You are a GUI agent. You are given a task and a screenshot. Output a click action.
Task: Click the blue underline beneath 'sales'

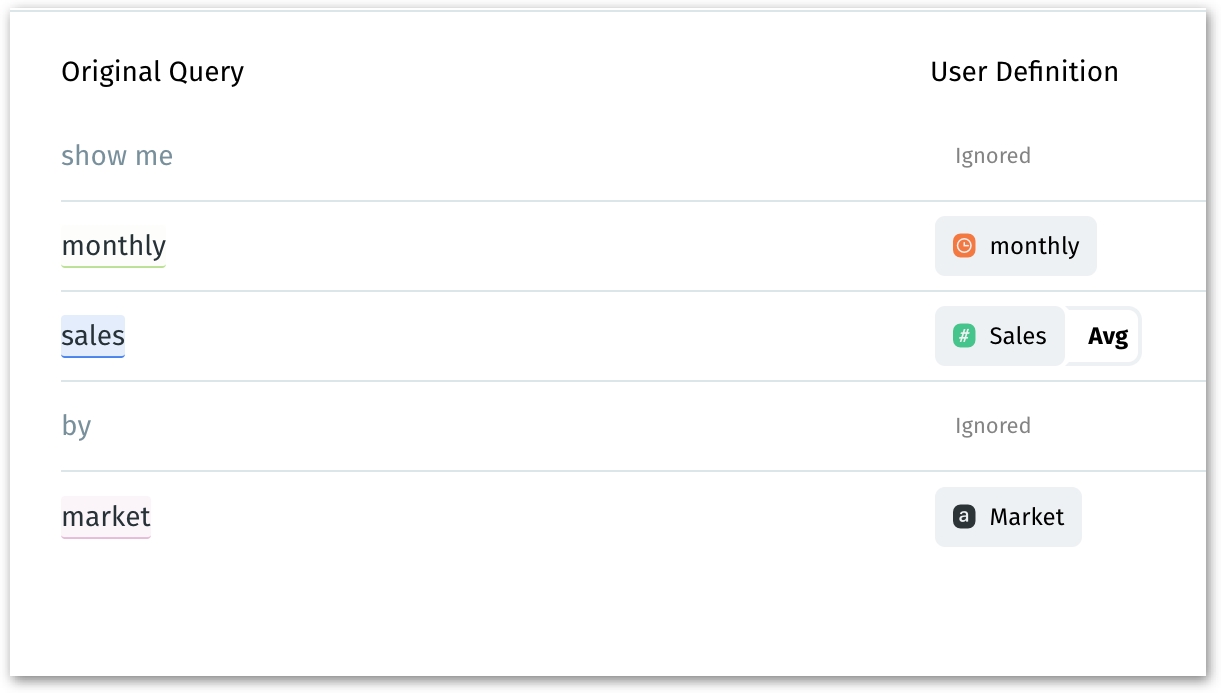pyautogui.click(x=93, y=356)
